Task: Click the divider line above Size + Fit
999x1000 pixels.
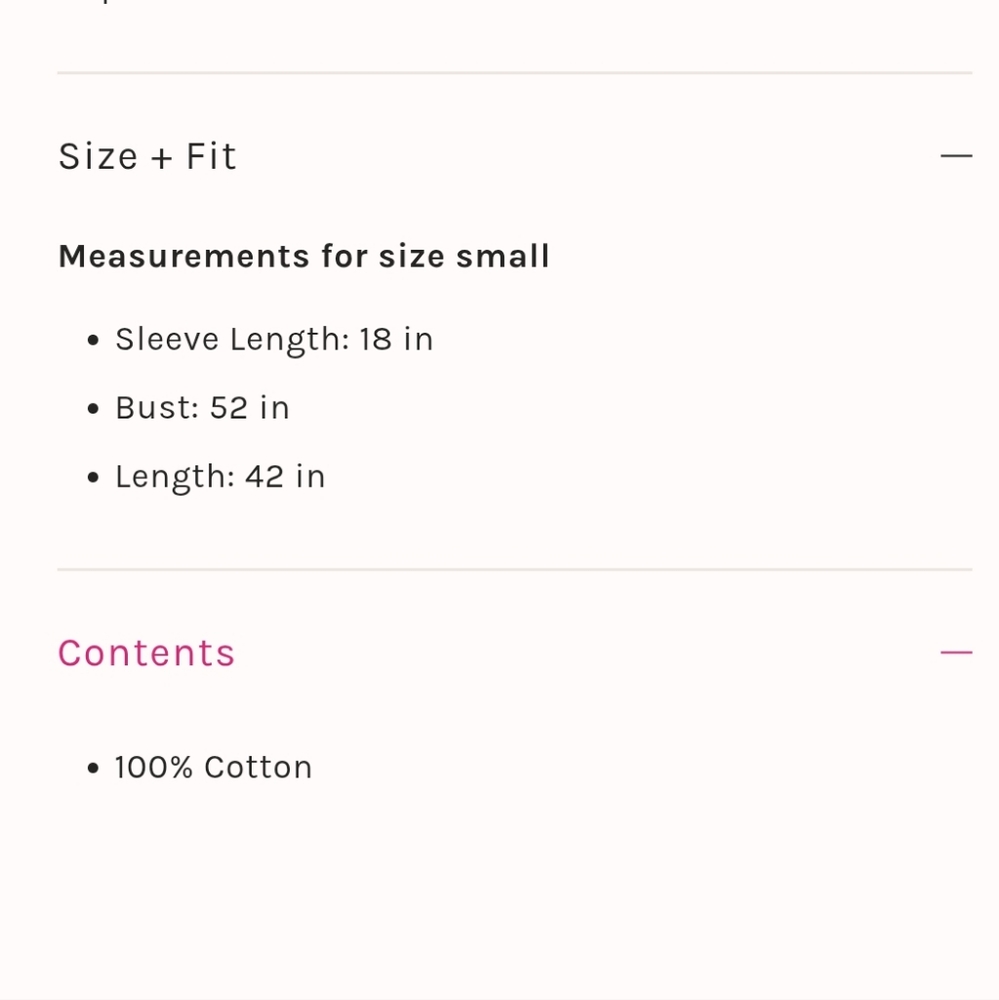Action: pyautogui.click(x=515, y=73)
